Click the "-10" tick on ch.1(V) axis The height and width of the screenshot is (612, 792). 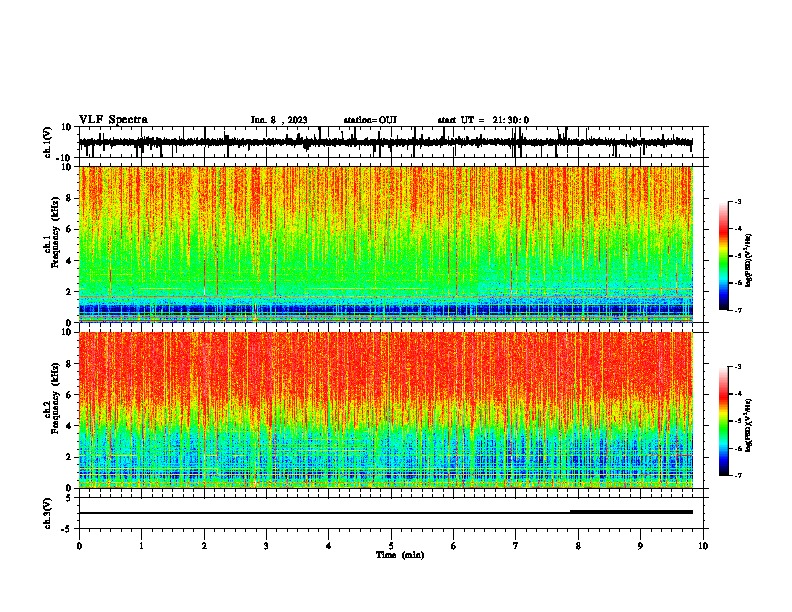65,158
